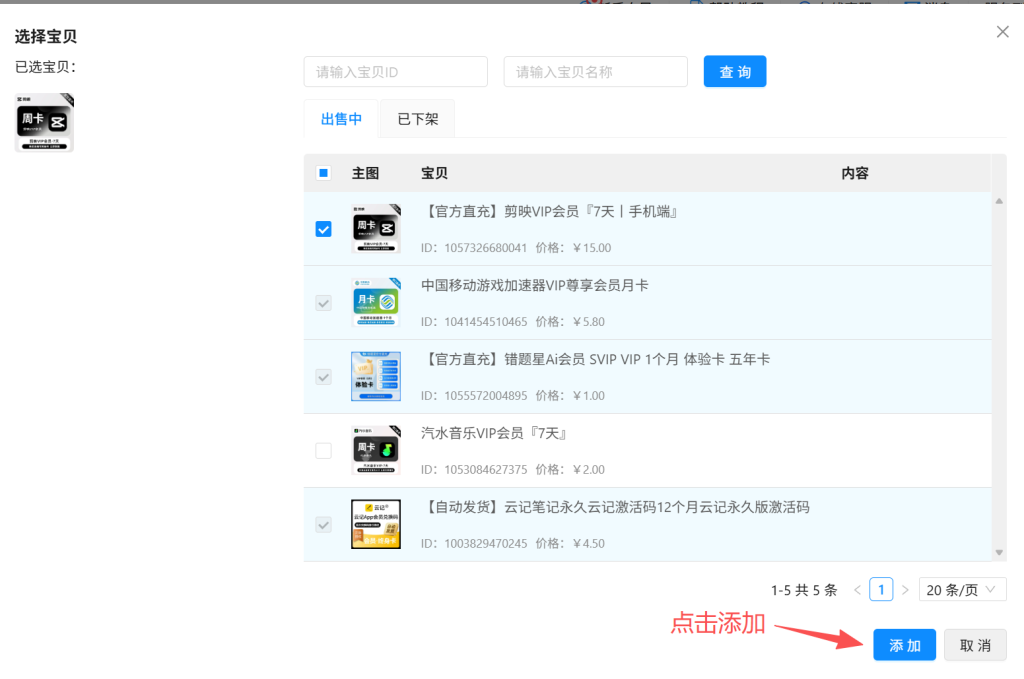Image resolution: width=1024 pixels, height=679 pixels.
Task: Click the 添加 button
Action: pyautogui.click(x=904, y=645)
